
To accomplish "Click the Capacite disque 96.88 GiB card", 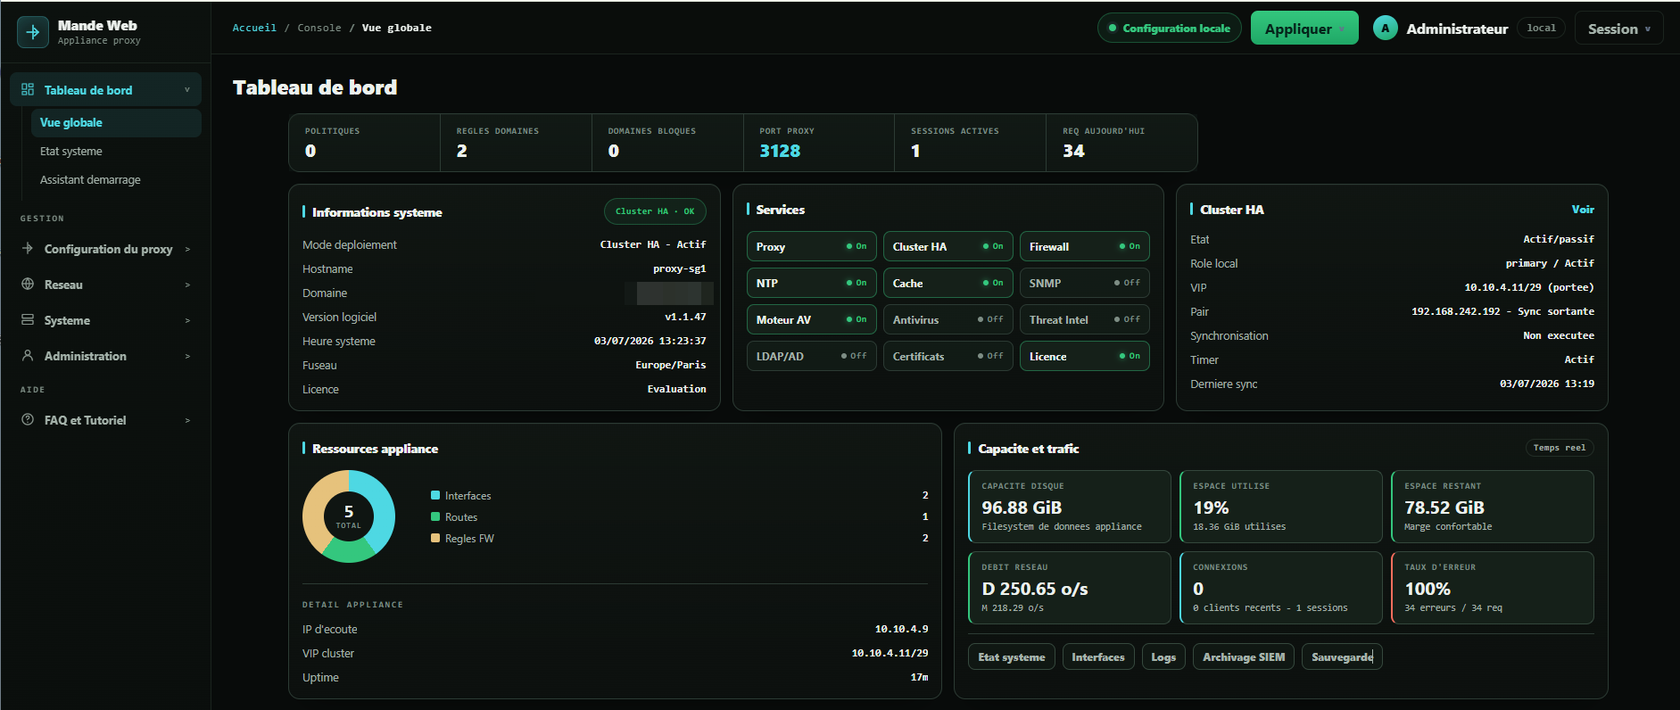I will point(1069,507).
